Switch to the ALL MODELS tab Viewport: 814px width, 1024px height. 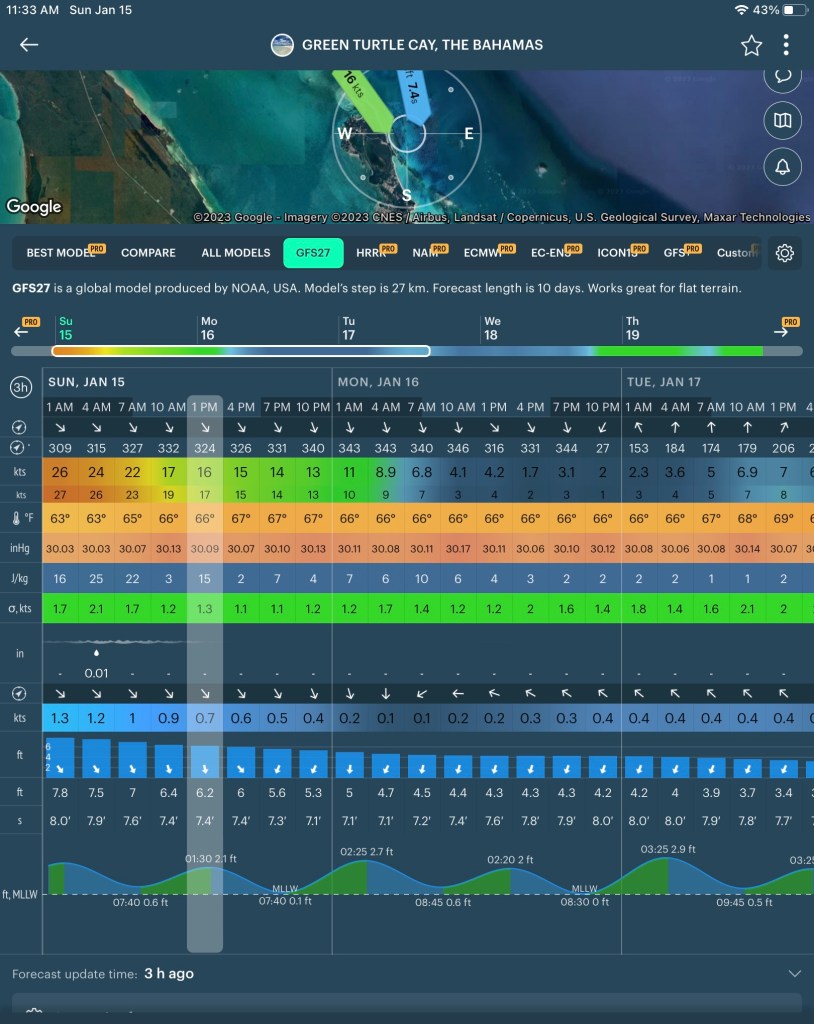click(235, 253)
